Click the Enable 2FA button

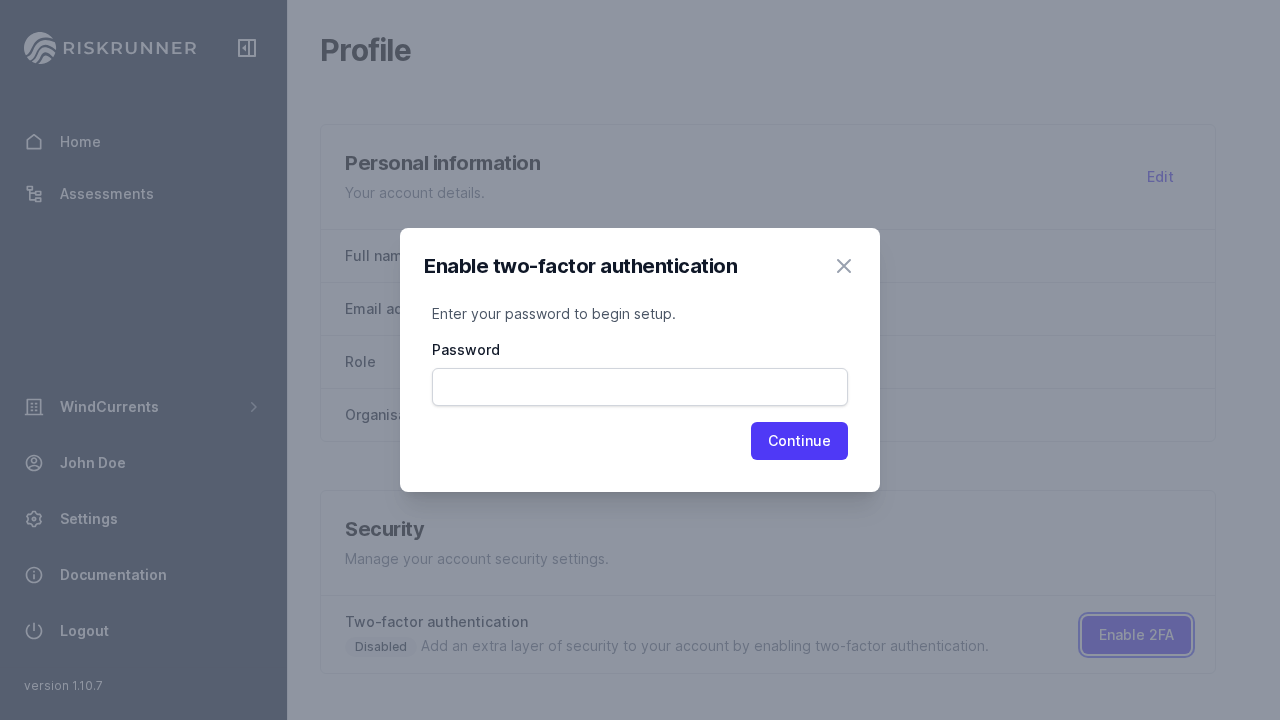(1136, 635)
